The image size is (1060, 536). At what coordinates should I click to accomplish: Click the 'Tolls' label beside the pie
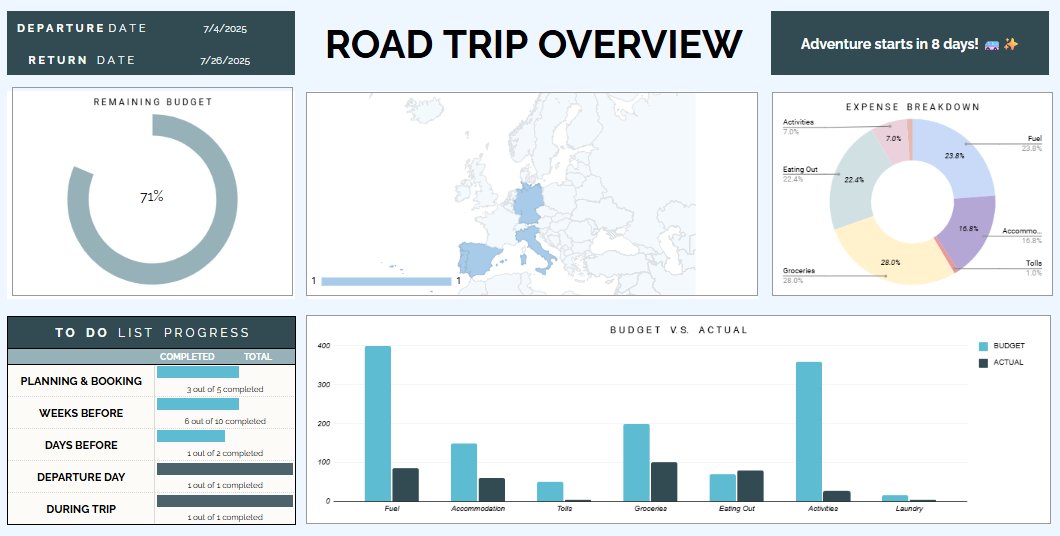tap(1034, 263)
